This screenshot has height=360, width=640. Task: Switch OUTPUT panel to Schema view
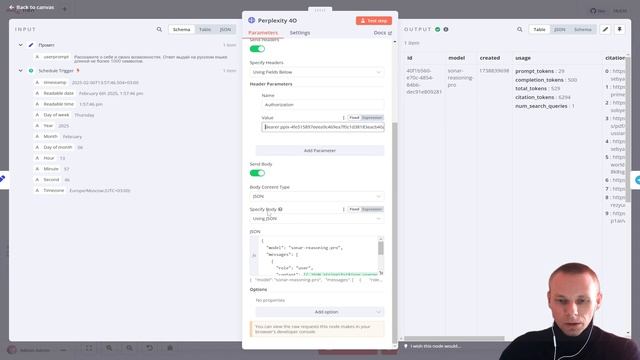click(x=582, y=29)
